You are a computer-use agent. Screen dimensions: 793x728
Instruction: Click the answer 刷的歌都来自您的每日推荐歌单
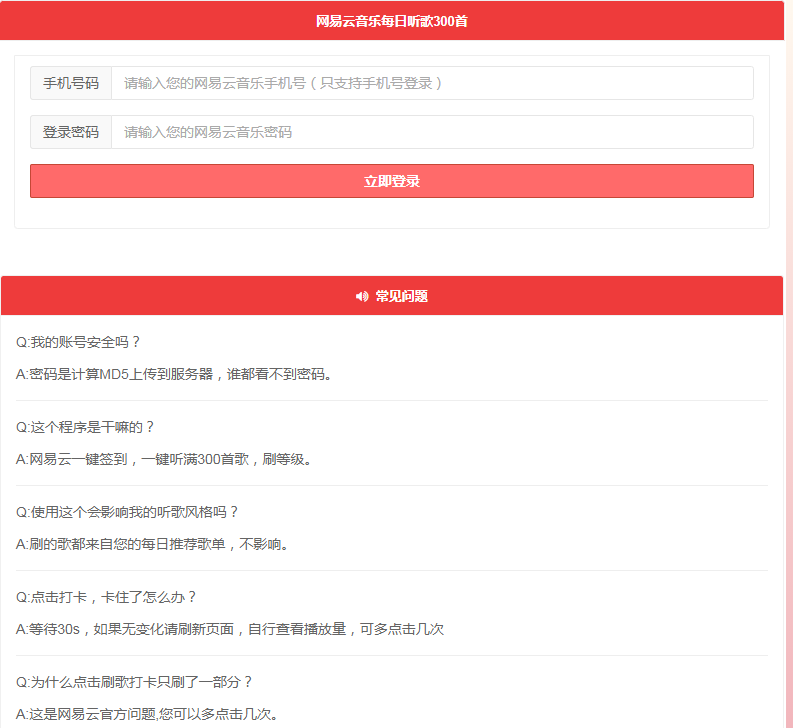point(152,544)
